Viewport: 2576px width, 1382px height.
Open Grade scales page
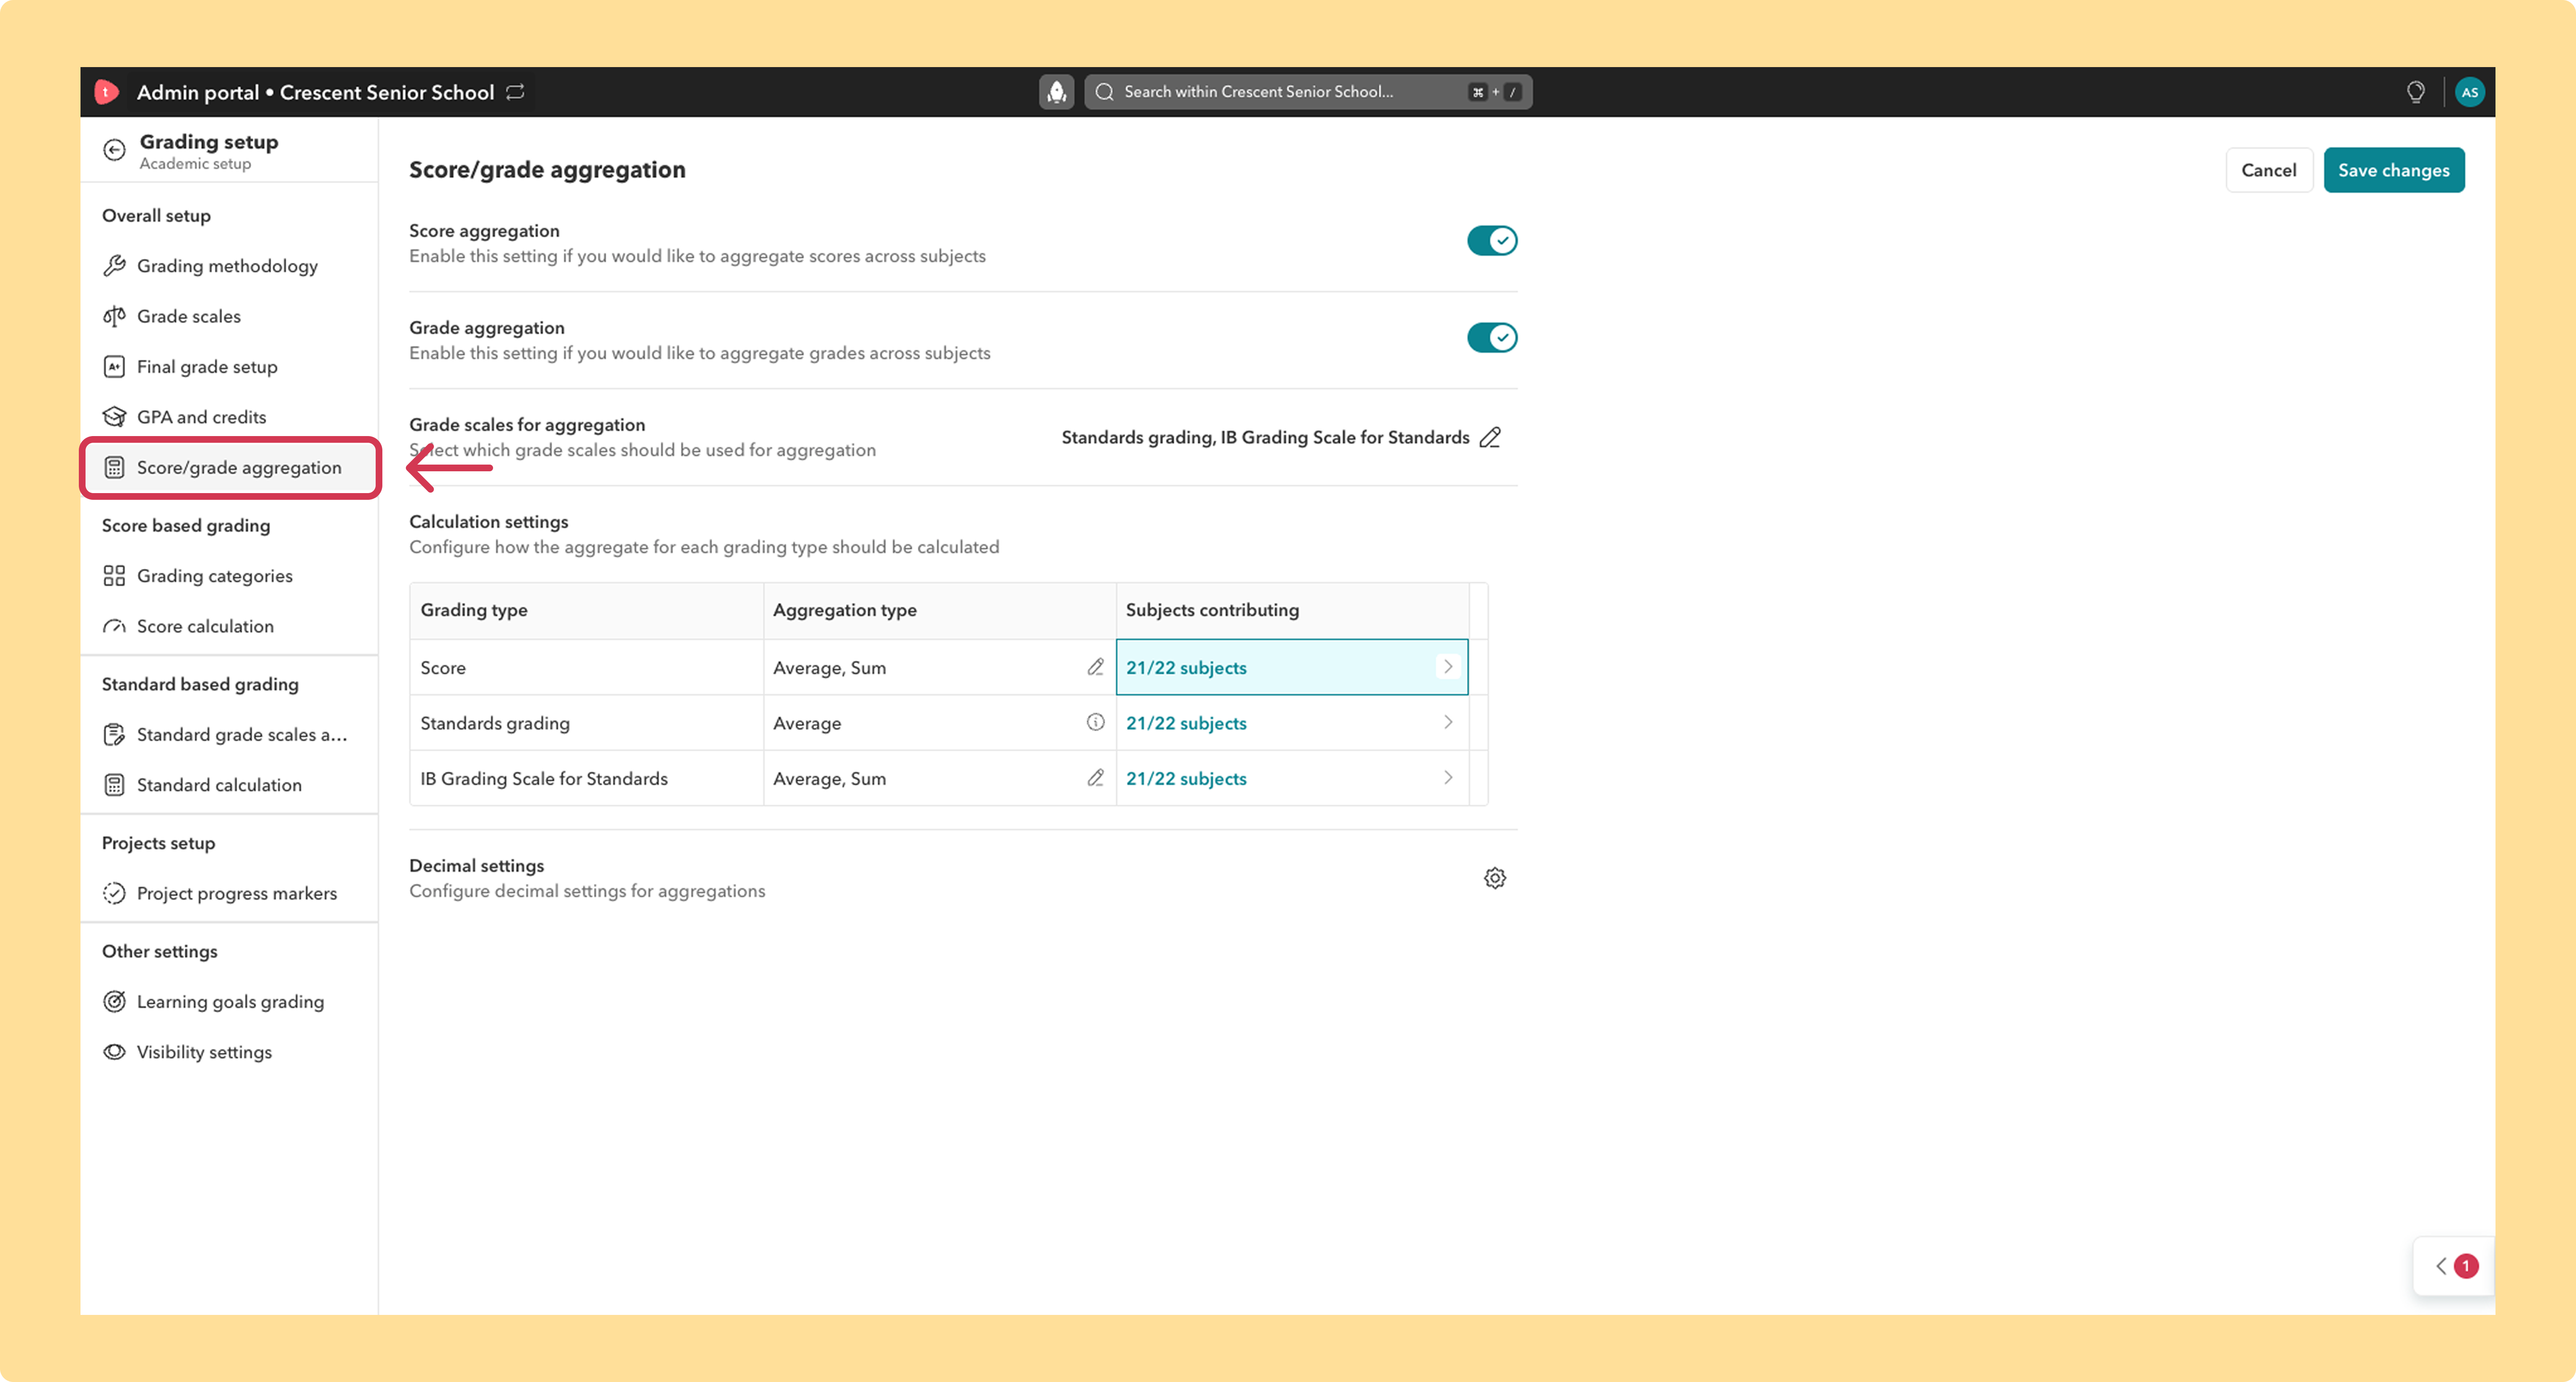pyautogui.click(x=229, y=316)
